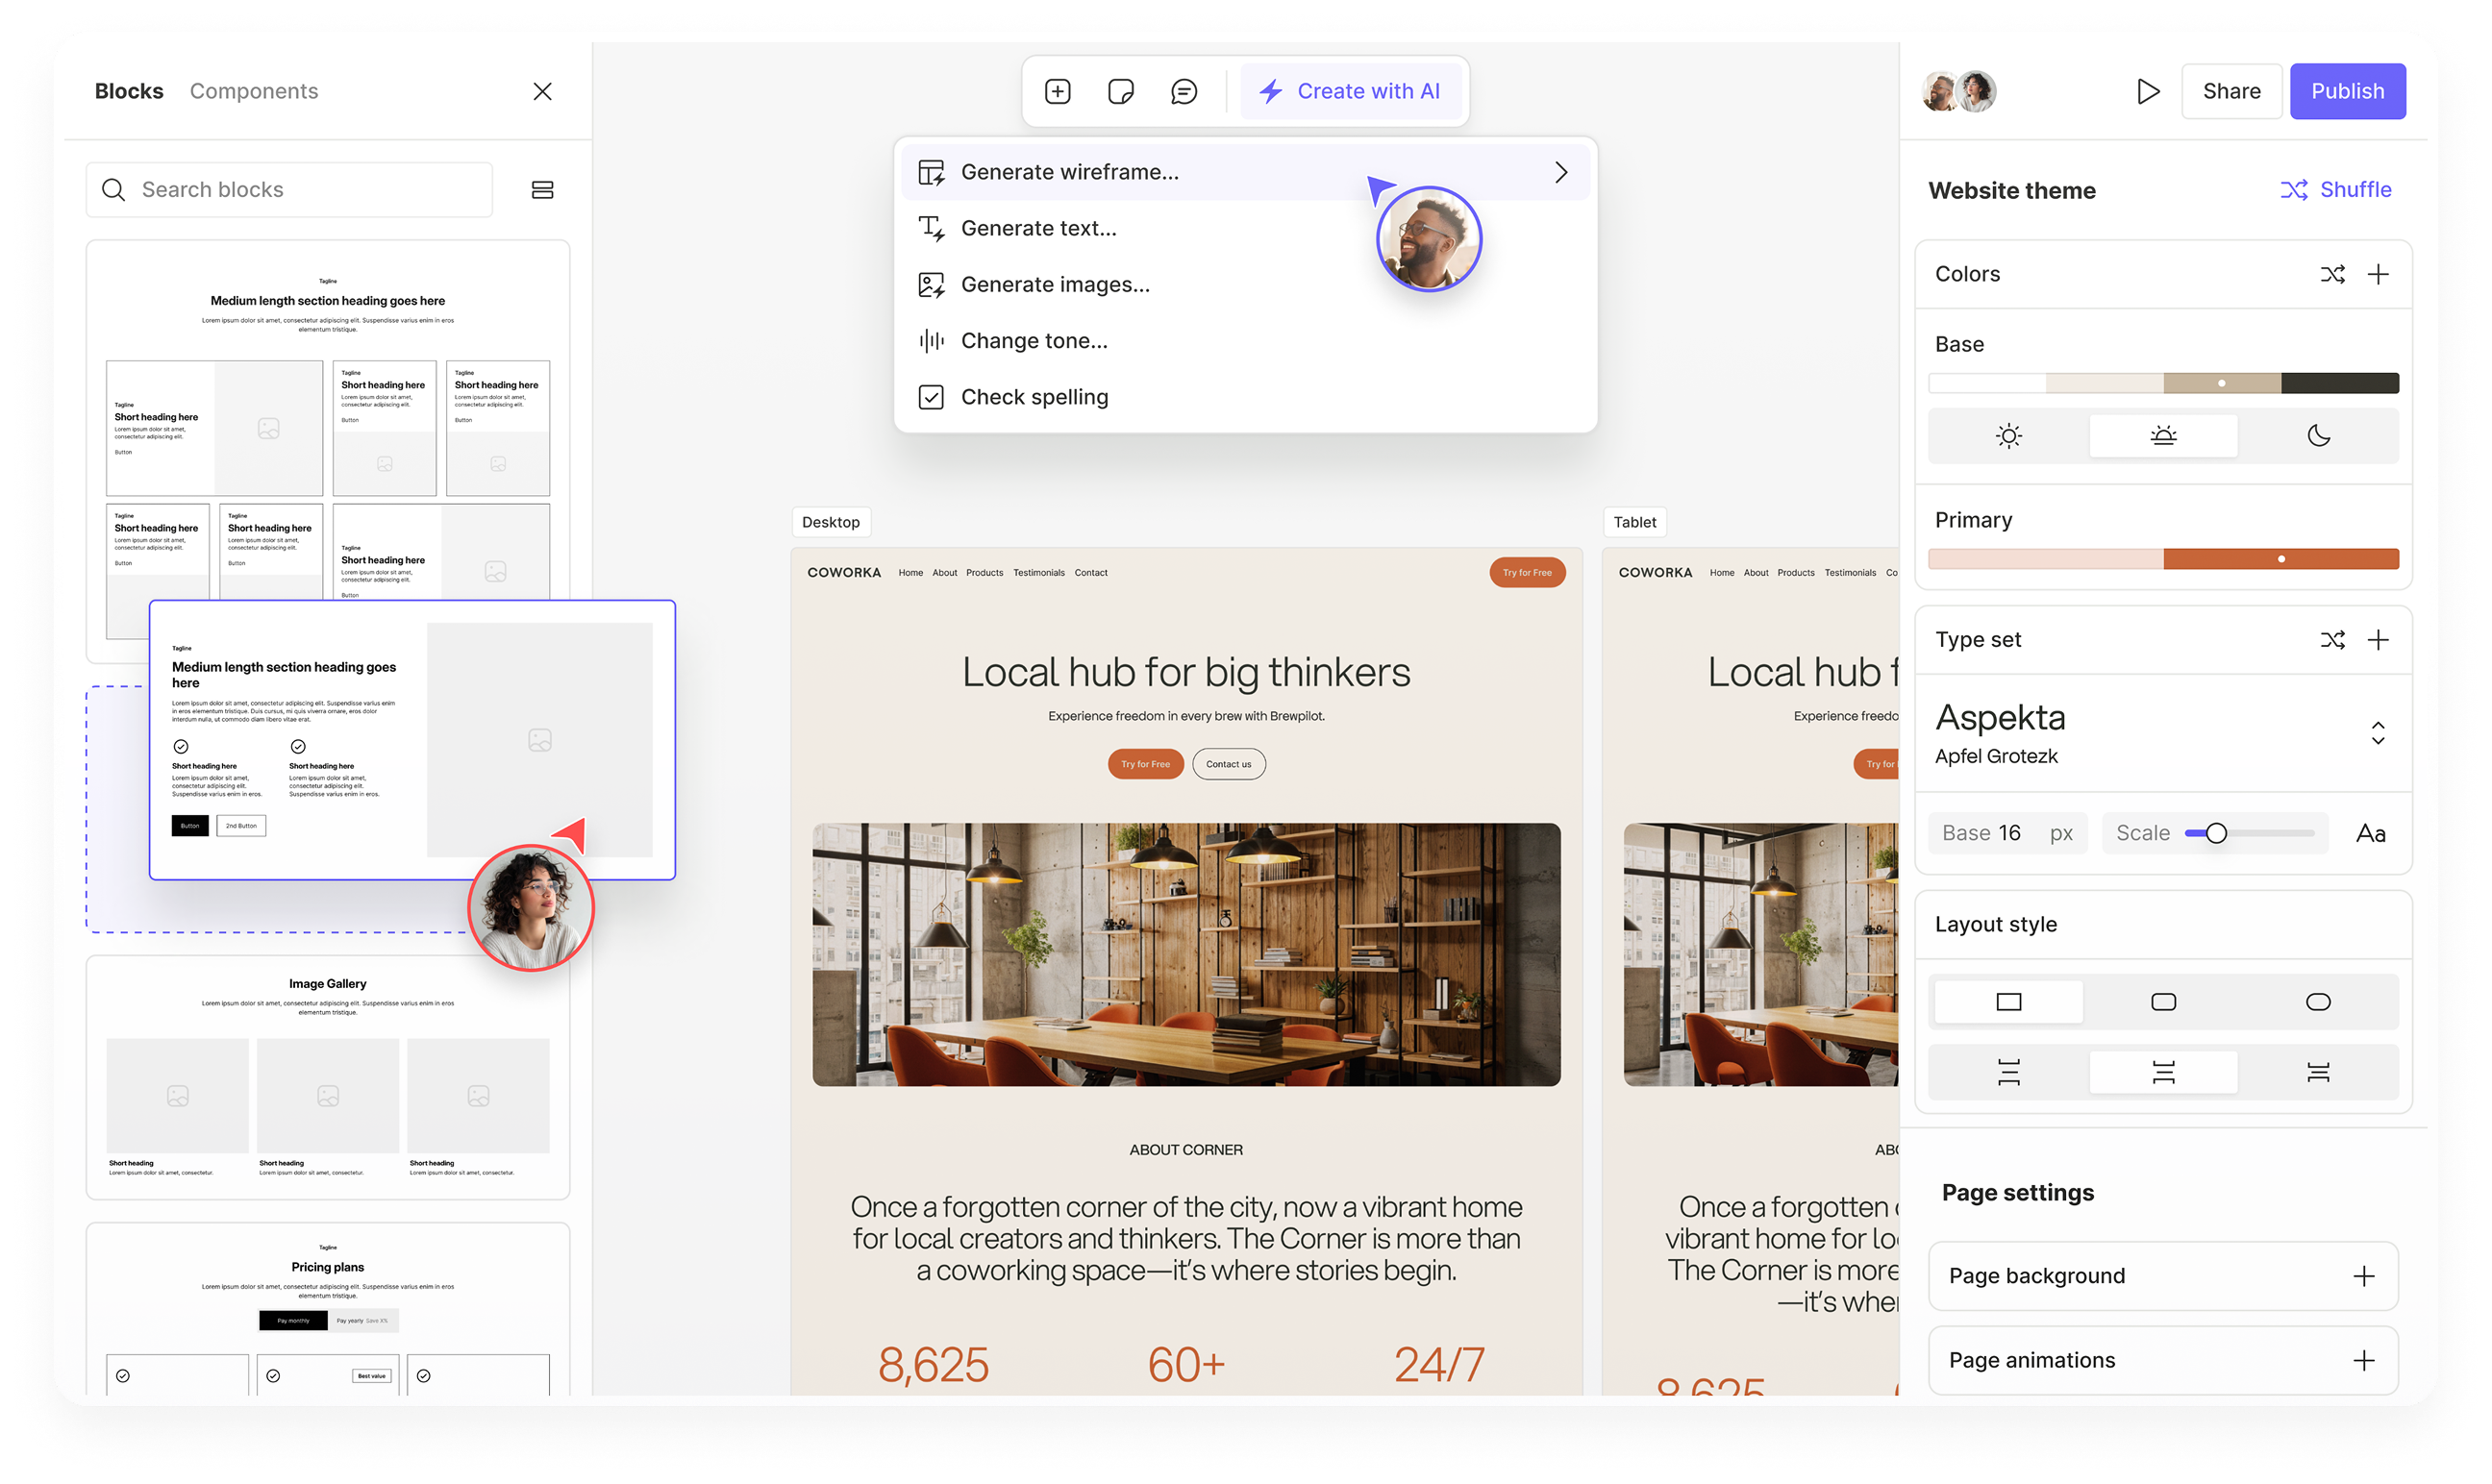Expand the Page background setting
2492x1484 pixels.
tap(2363, 1276)
